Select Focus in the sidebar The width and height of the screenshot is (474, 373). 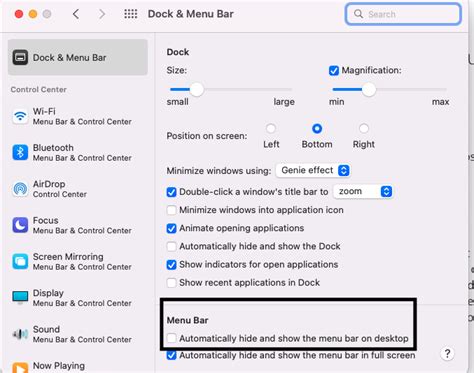[x=78, y=225]
